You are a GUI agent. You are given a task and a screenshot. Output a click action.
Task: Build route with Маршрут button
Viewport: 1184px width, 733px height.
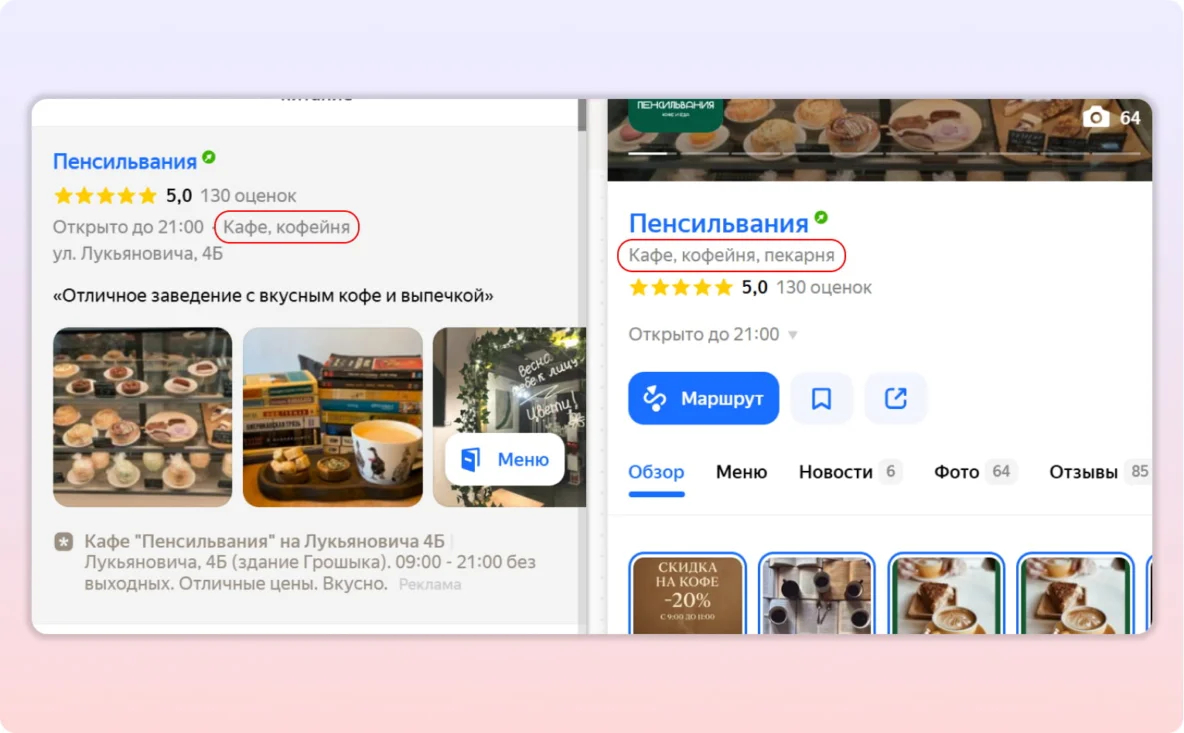point(703,399)
